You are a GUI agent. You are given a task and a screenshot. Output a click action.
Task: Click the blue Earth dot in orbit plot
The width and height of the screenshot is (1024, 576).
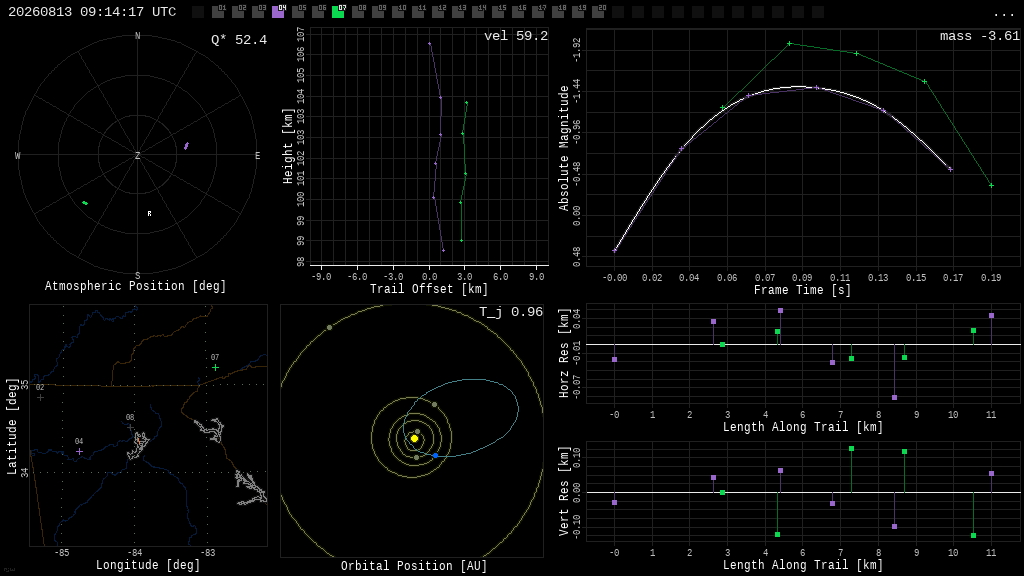pyautogui.click(x=436, y=455)
